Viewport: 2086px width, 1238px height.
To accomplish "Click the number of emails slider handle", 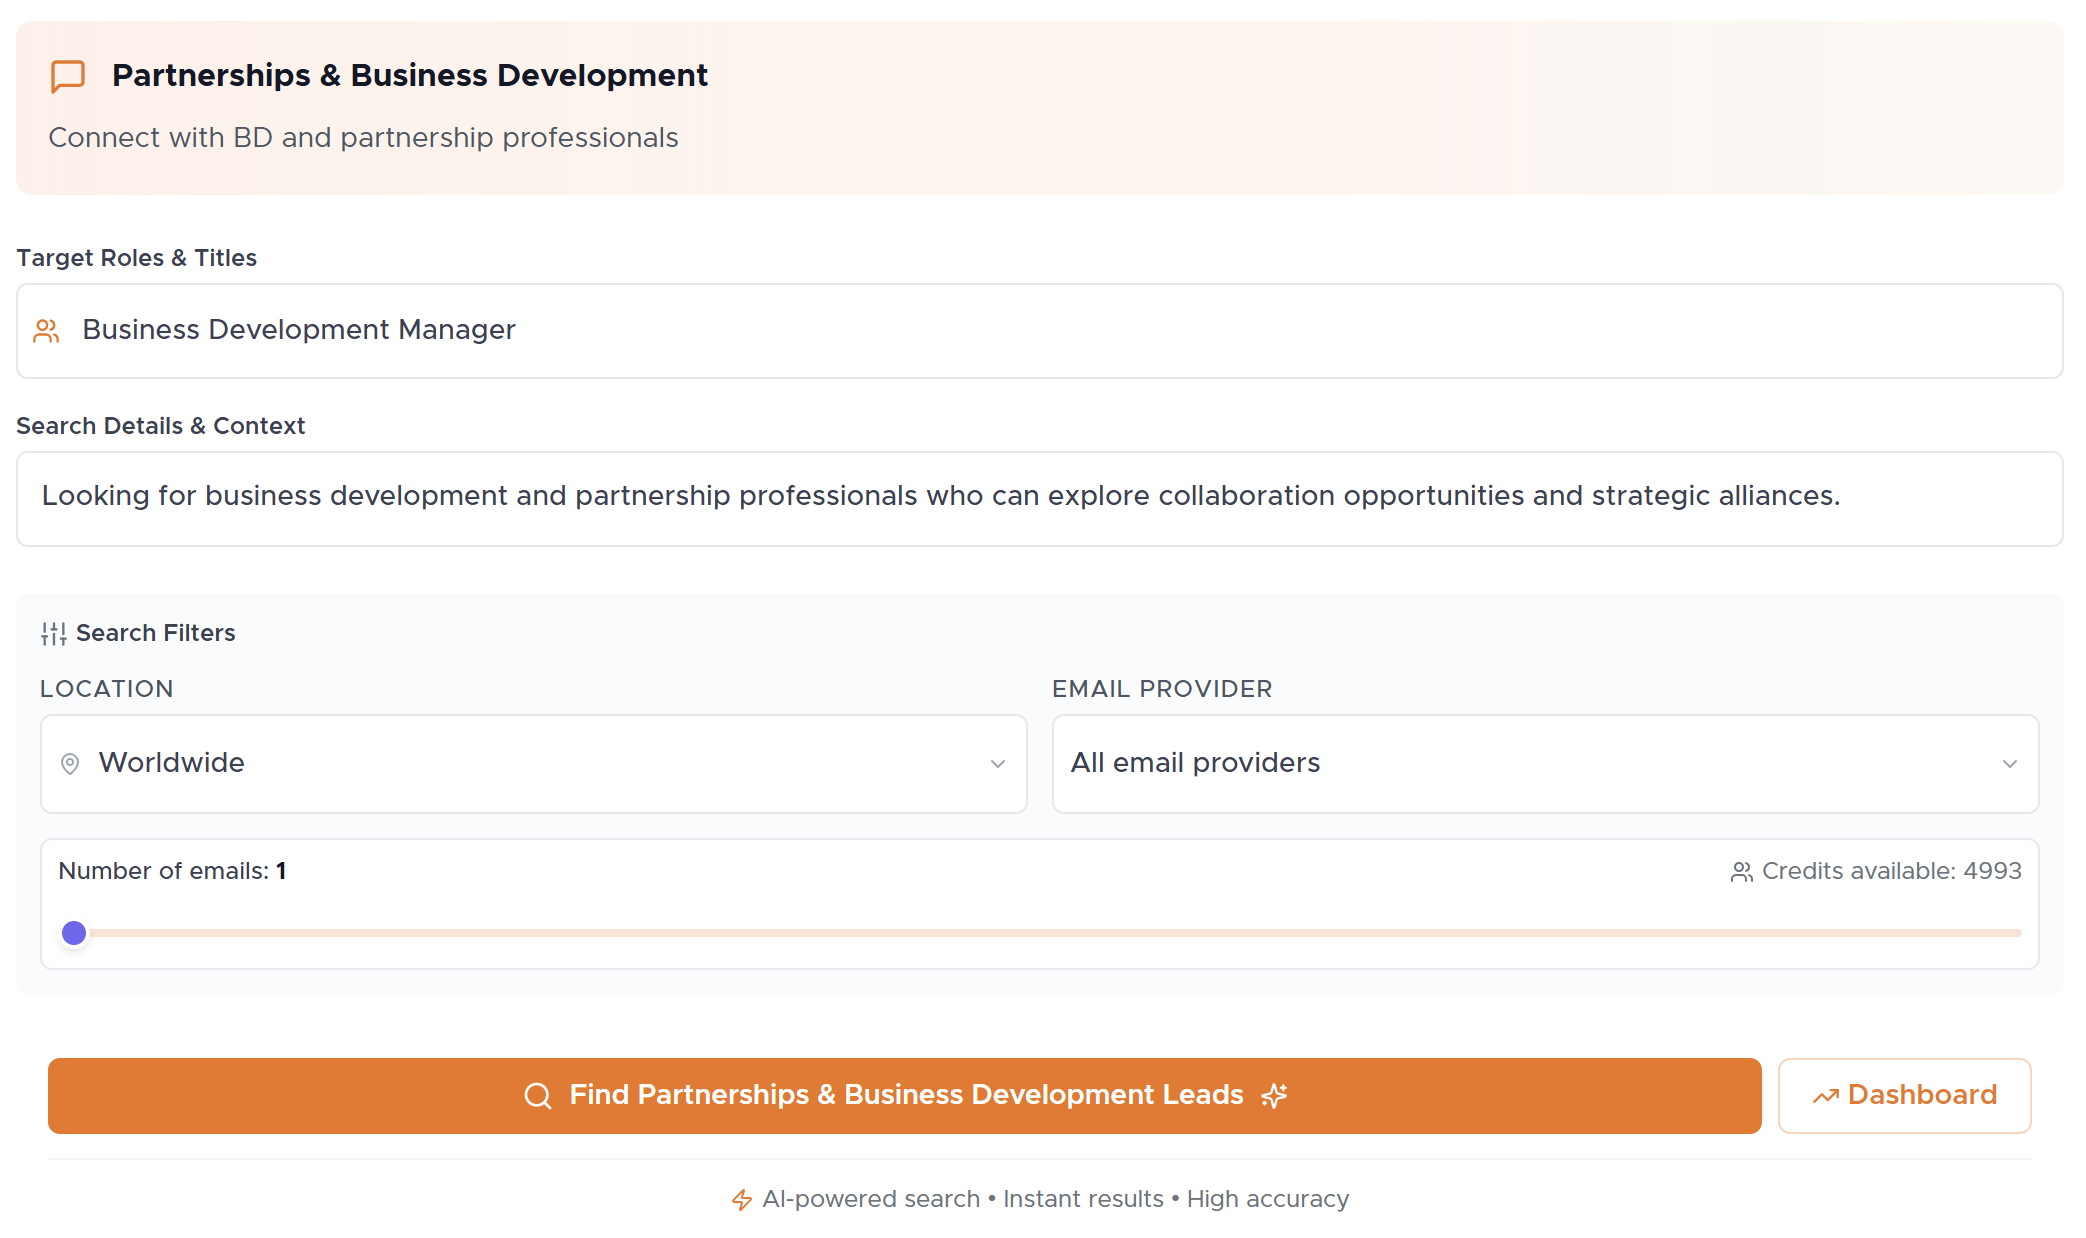I will point(74,933).
